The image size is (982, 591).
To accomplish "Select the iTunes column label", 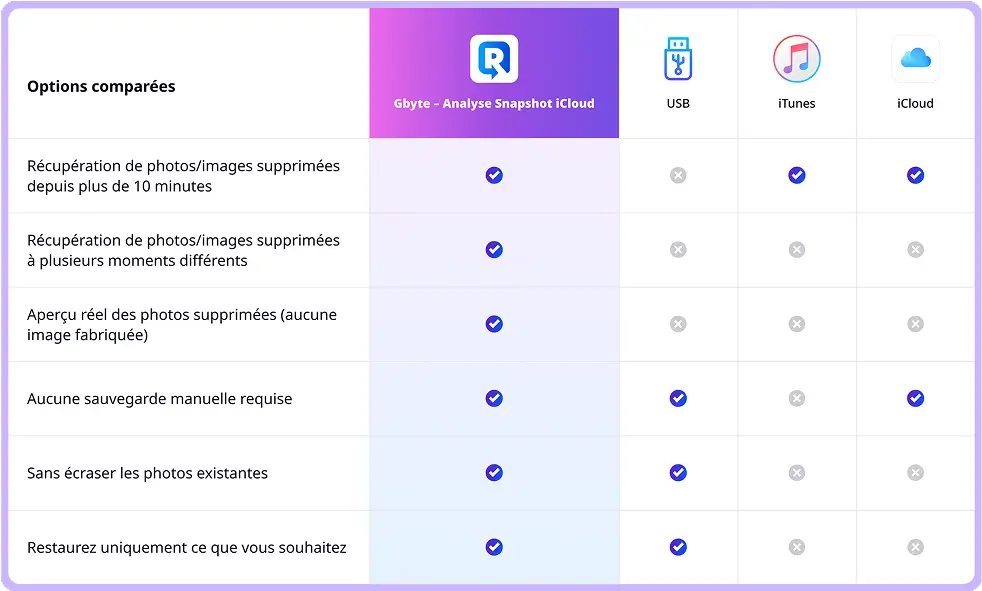I will (797, 103).
